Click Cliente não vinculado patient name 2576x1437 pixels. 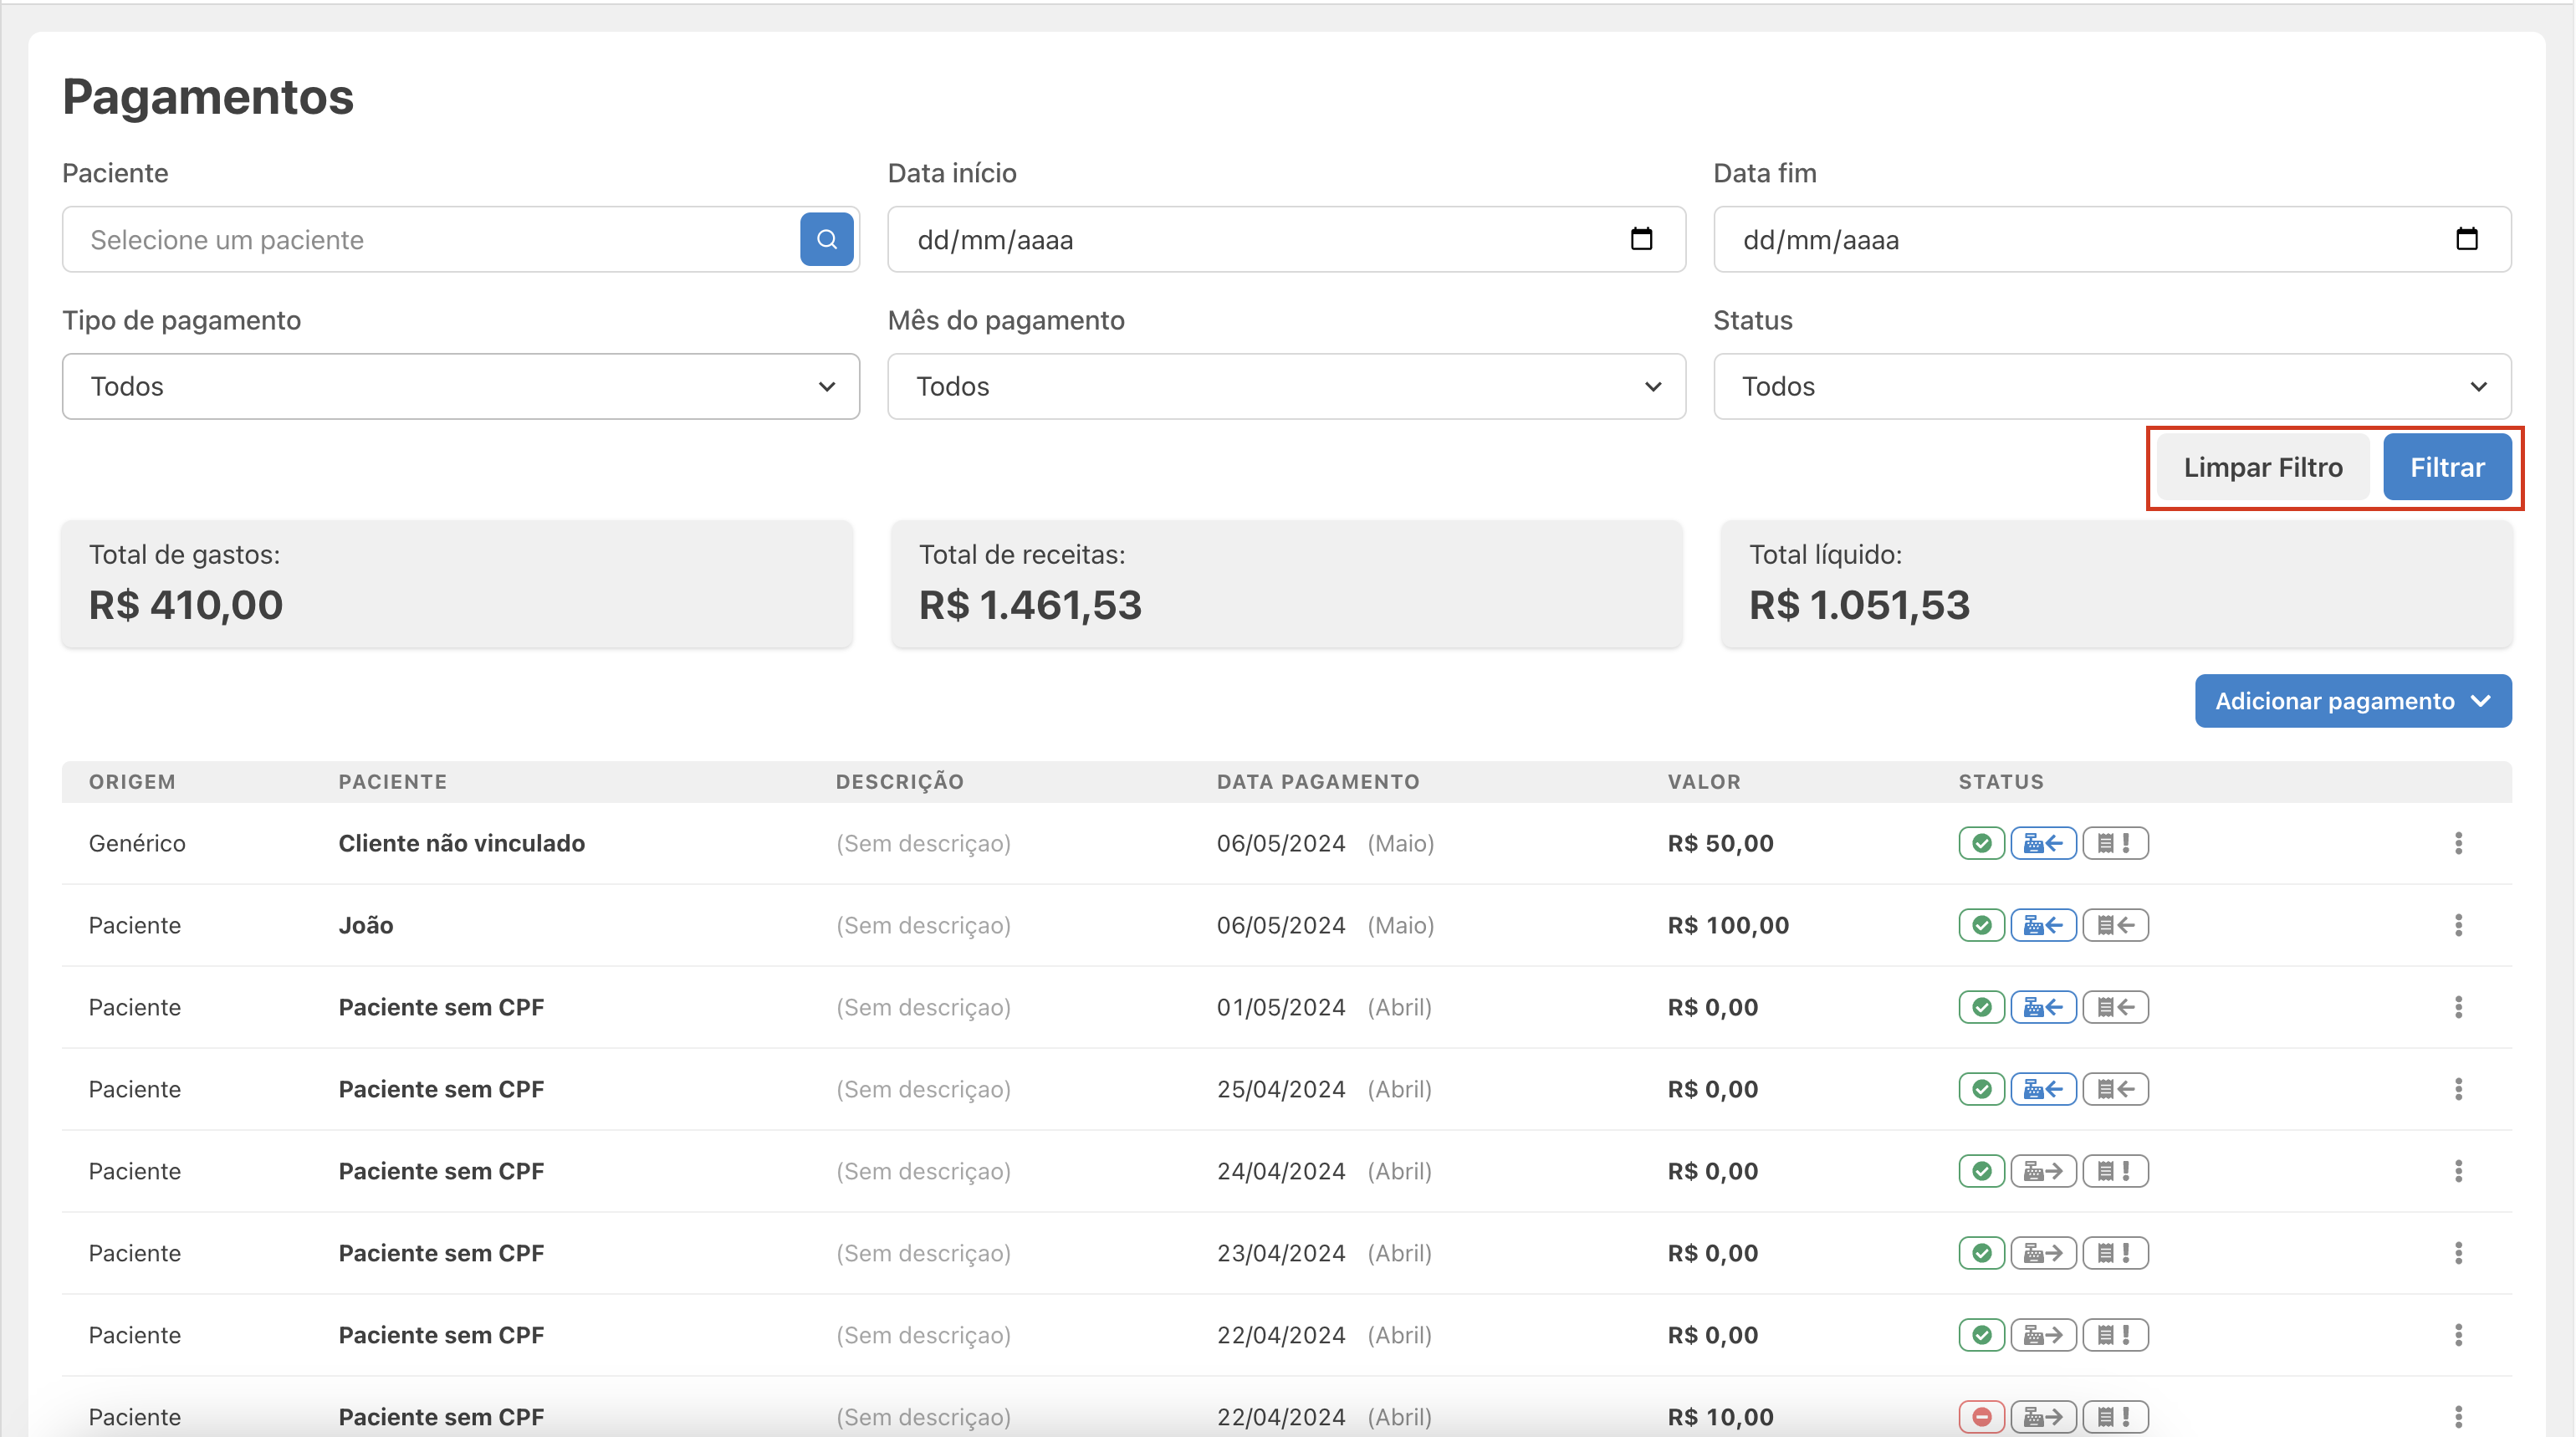[461, 843]
